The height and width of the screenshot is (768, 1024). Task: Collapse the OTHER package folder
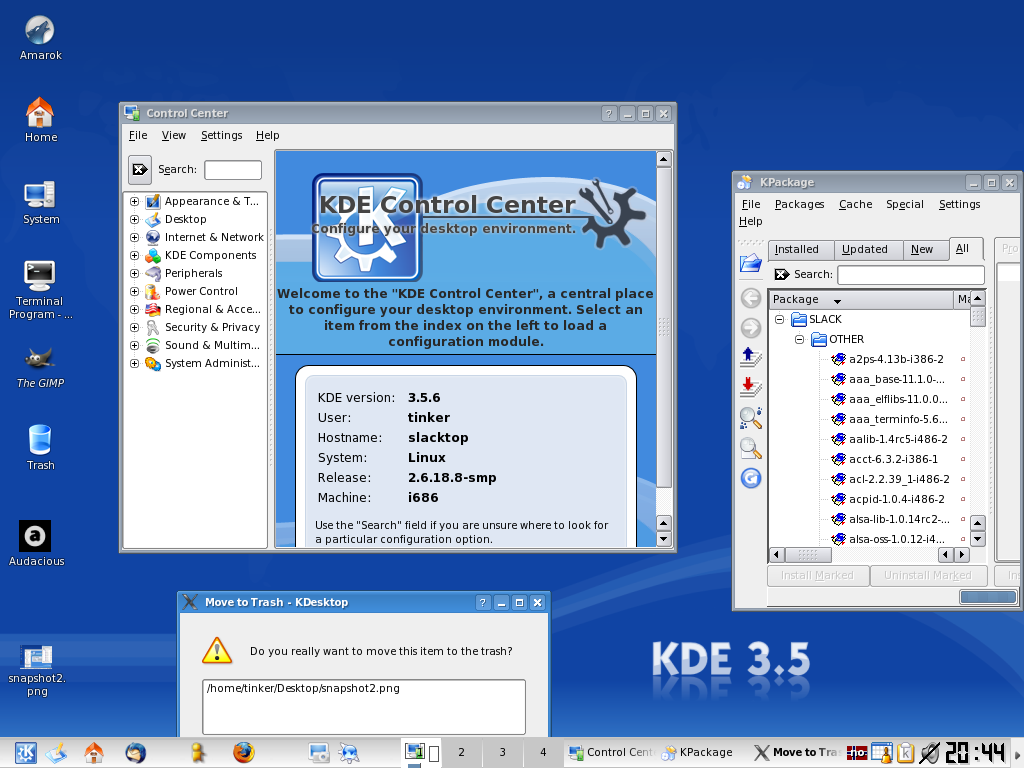coord(799,340)
